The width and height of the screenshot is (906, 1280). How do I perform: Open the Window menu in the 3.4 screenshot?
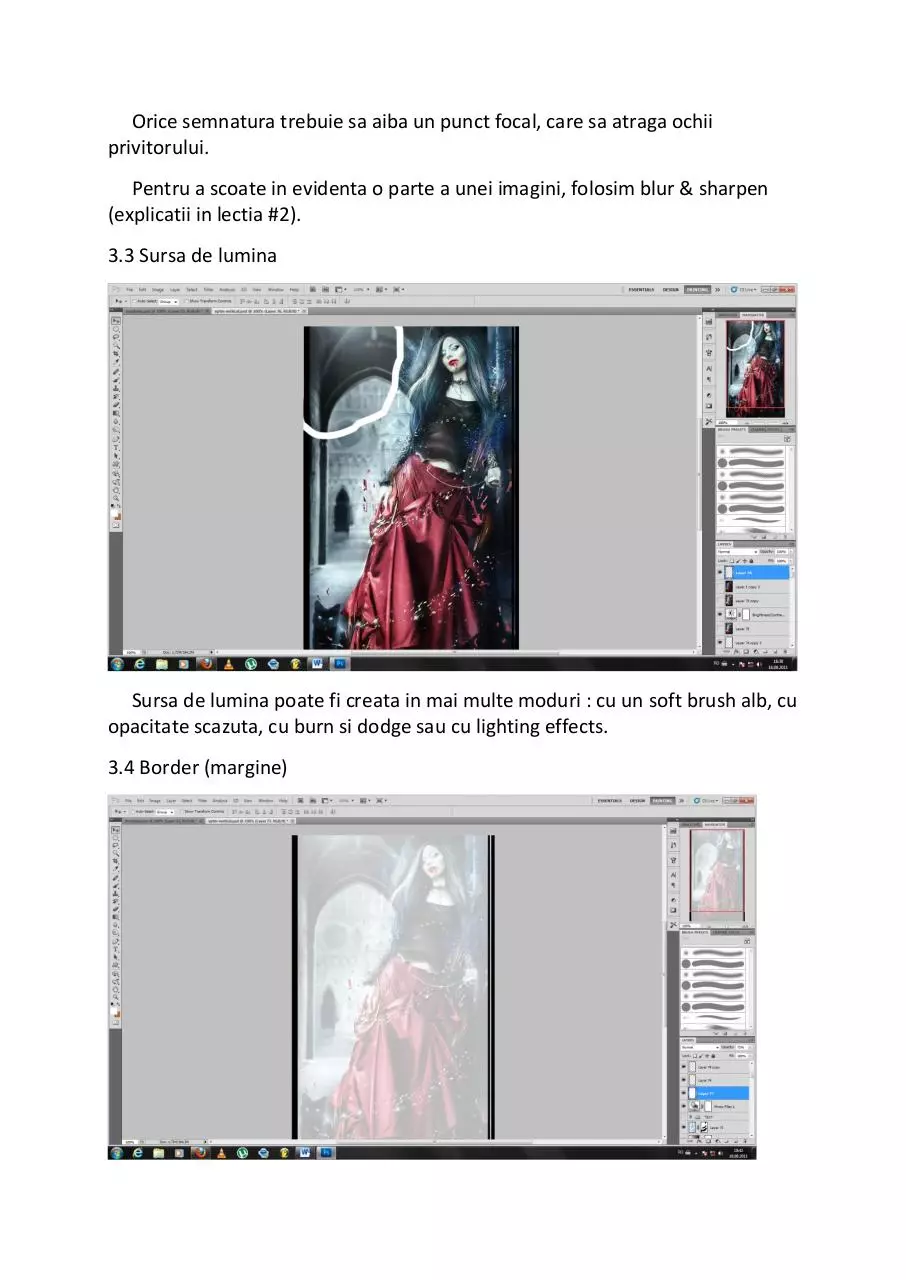coord(266,801)
